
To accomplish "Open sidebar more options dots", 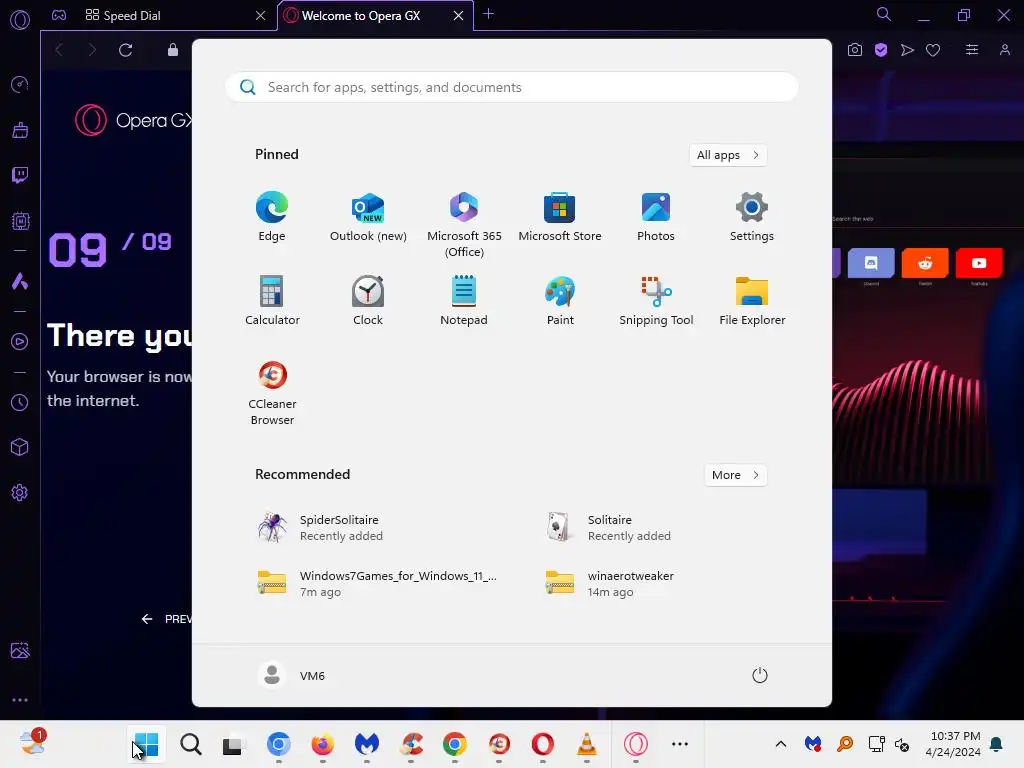I will 20,699.
